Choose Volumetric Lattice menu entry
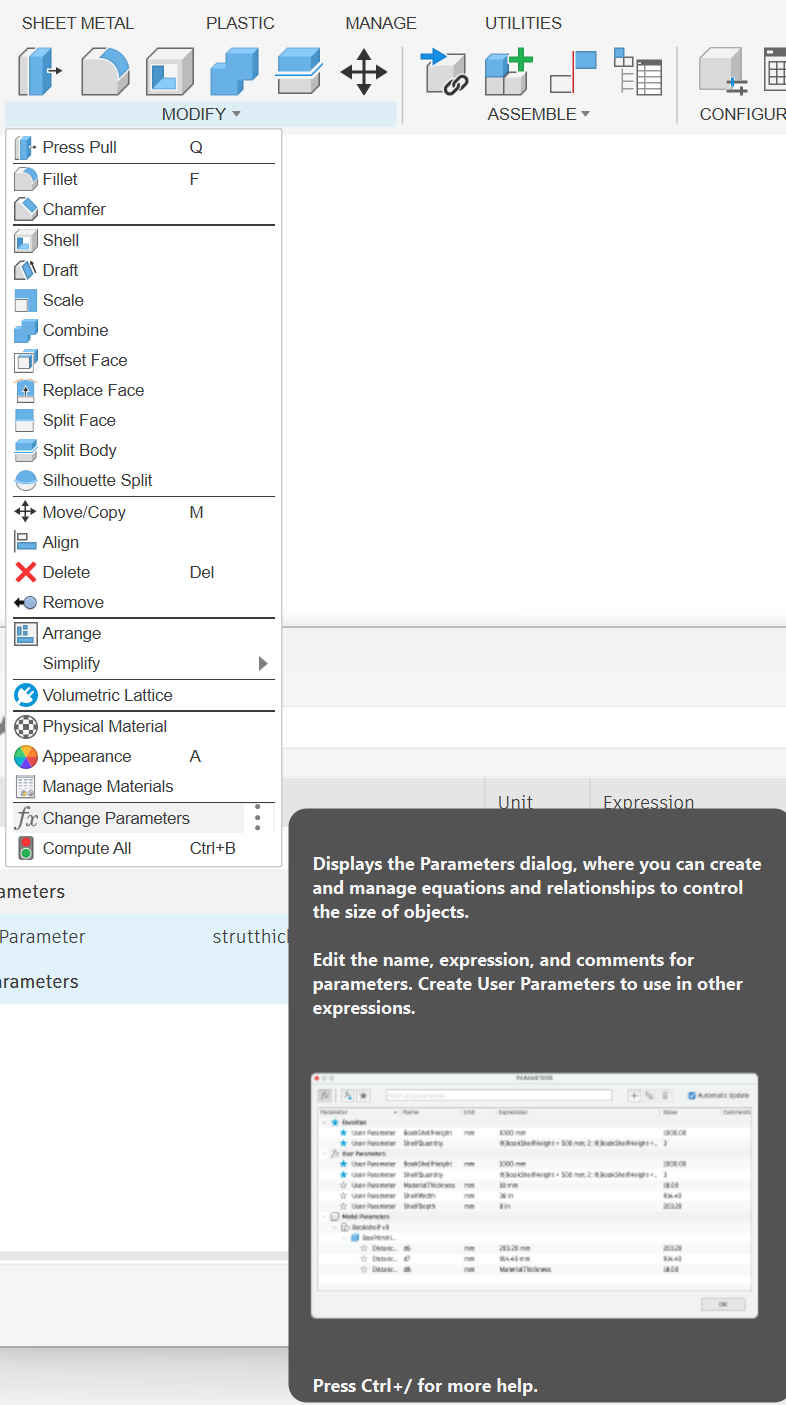The height and width of the screenshot is (1405, 786). coord(144,695)
